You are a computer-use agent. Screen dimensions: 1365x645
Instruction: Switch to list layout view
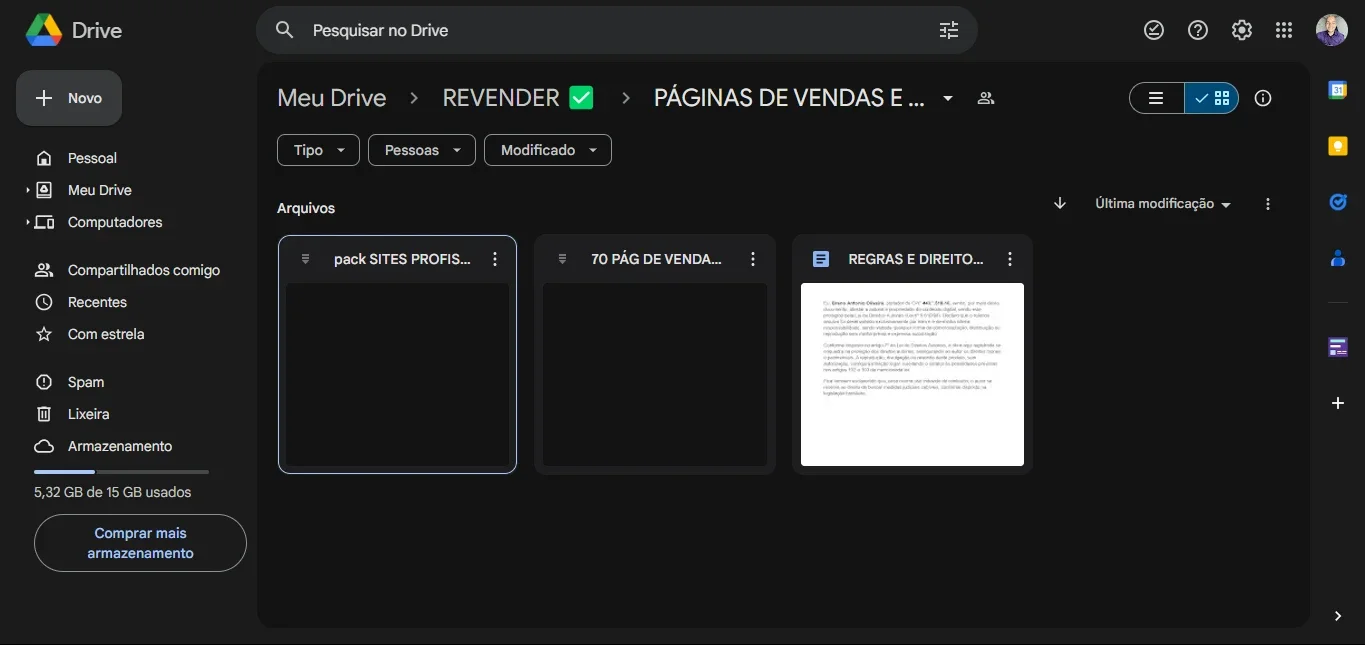click(x=1157, y=98)
